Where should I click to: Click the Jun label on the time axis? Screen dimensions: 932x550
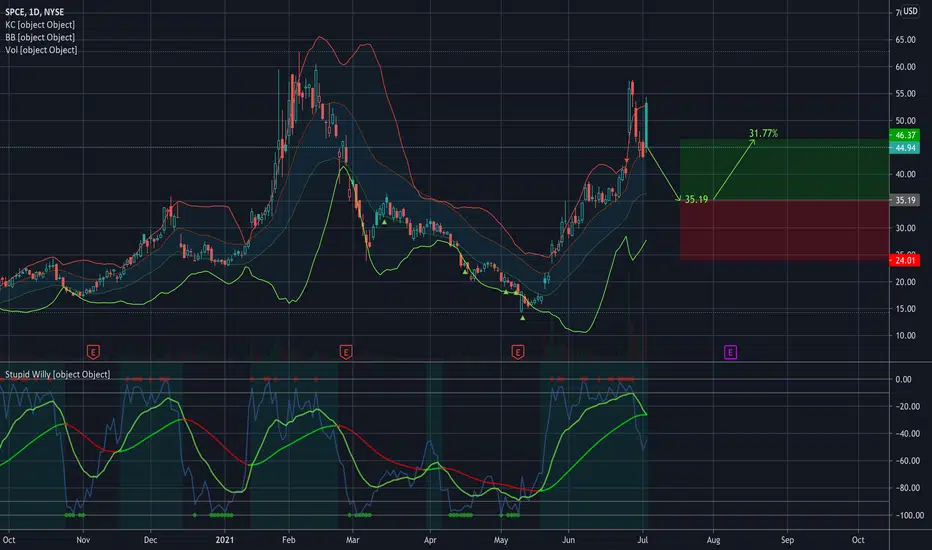pyautogui.click(x=569, y=540)
